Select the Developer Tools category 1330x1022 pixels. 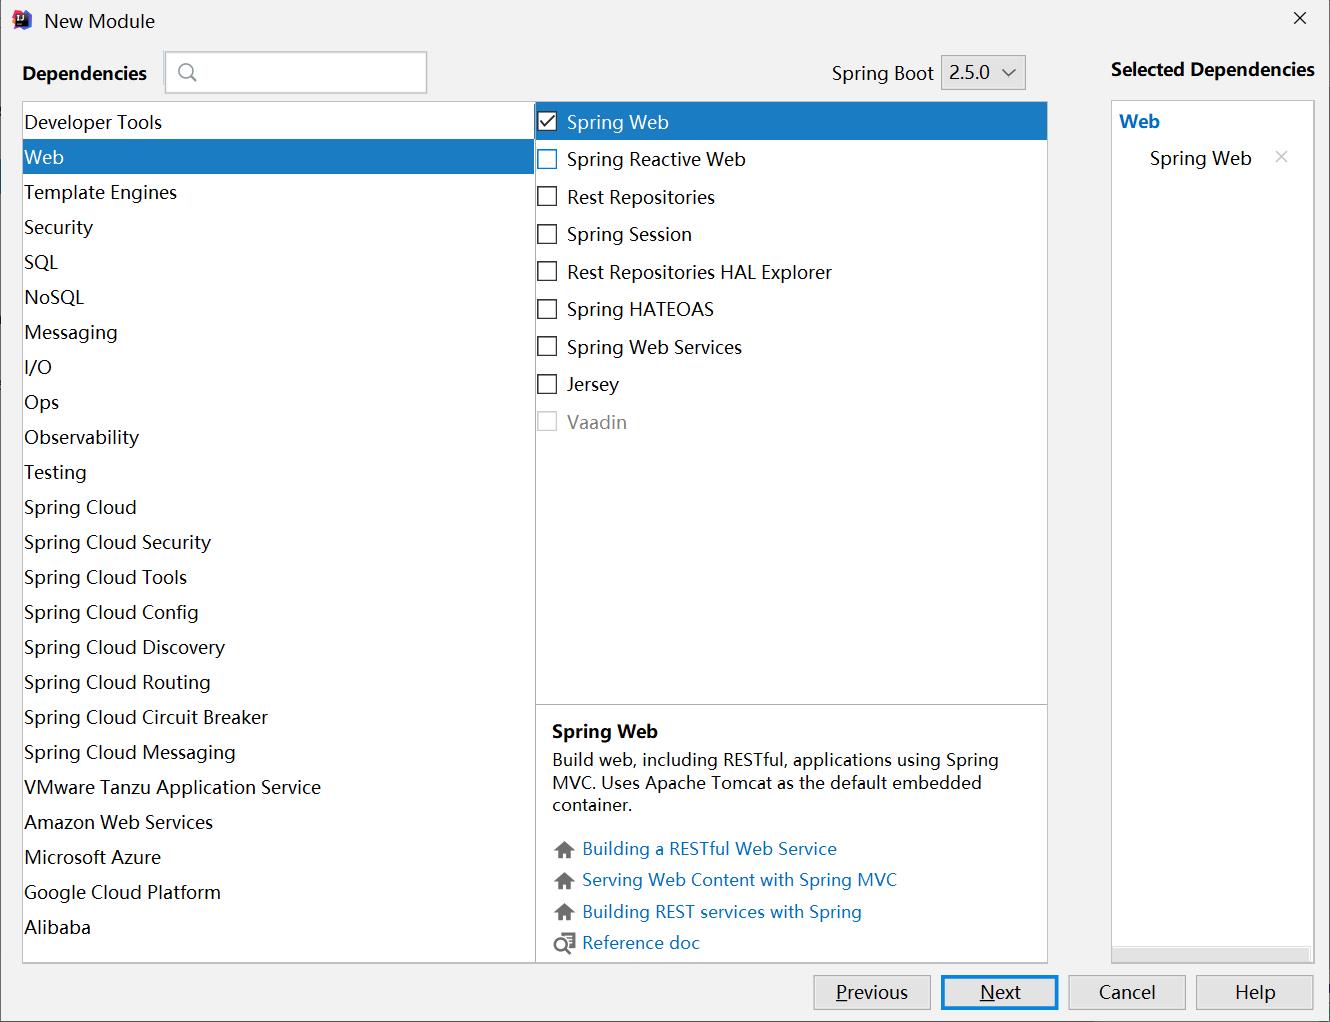click(x=278, y=122)
